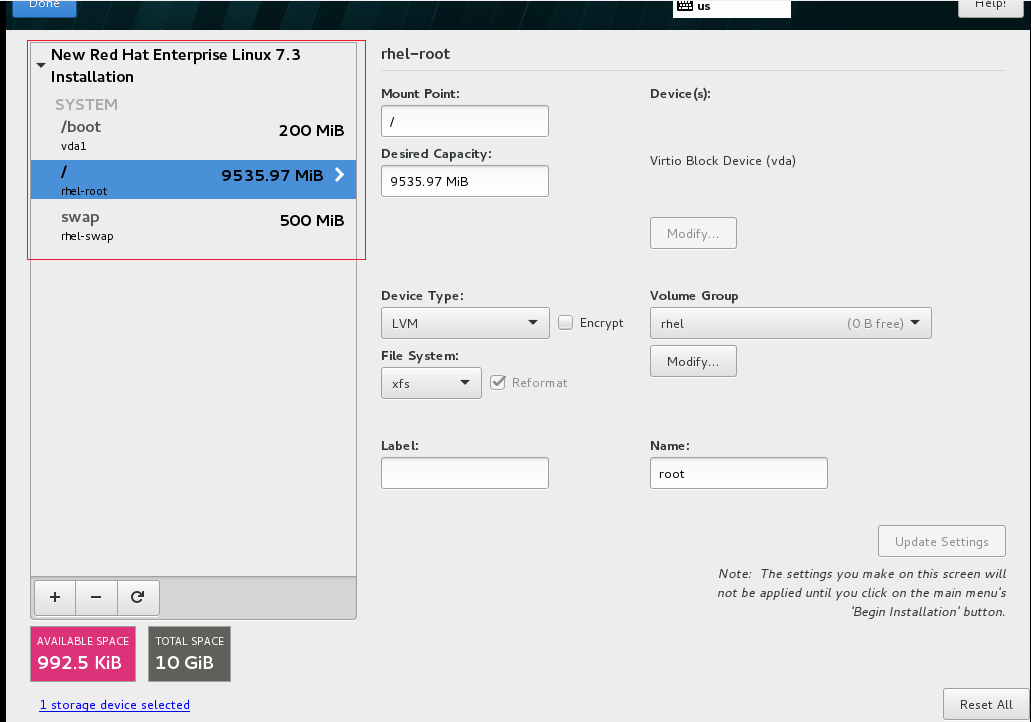The height and width of the screenshot is (722, 1031).
Task: Add a new mount point with plus button
Action: click(x=55, y=597)
